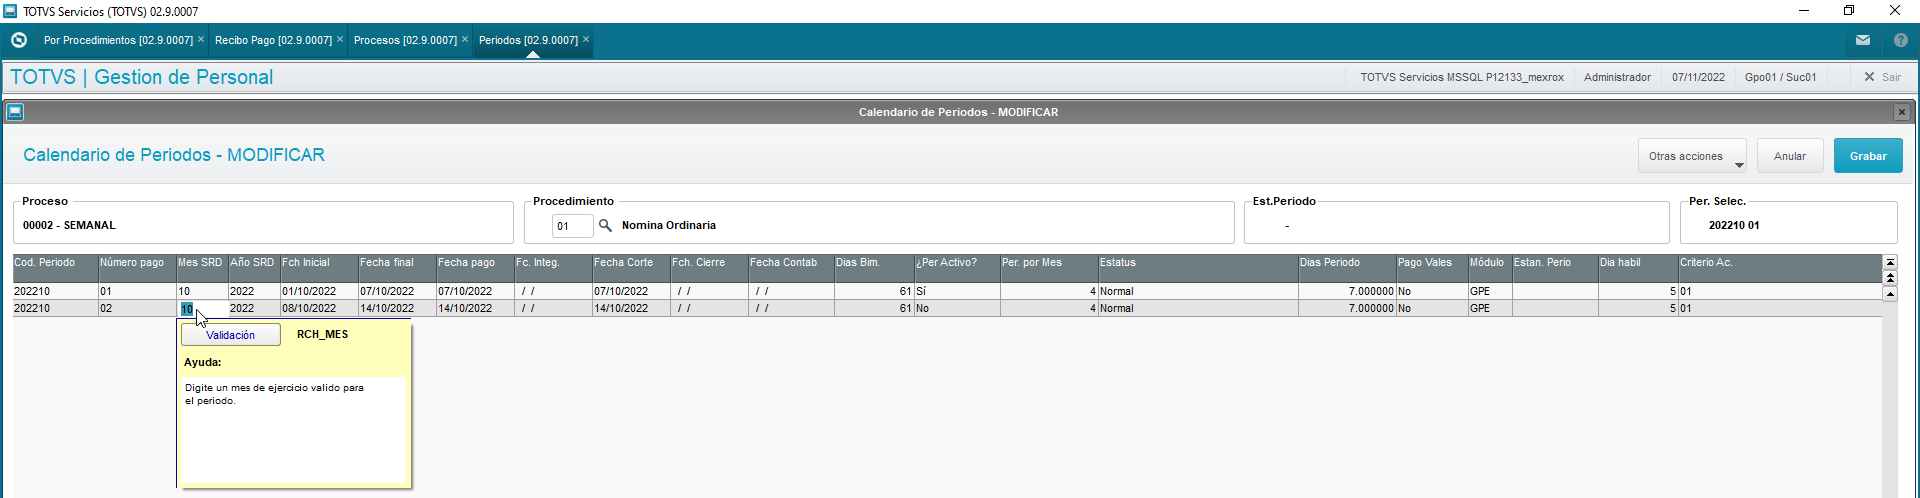Click the Procedimiento code field 01
The width and height of the screenshot is (1920, 498).
point(572,226)
